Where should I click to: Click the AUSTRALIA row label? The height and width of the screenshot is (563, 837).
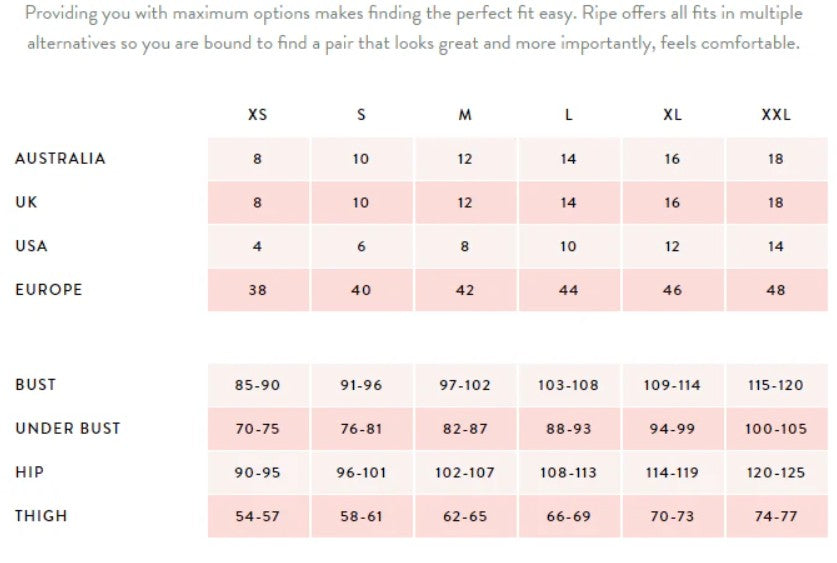60,158
